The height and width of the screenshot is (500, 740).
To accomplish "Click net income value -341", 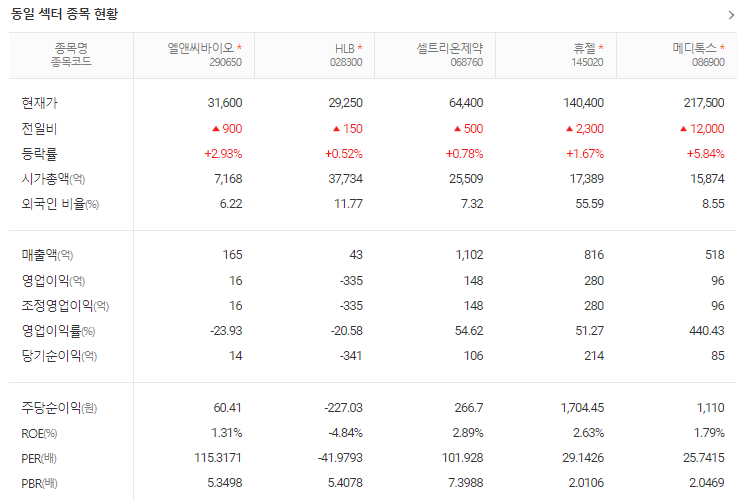I will (x=351, y=356).
